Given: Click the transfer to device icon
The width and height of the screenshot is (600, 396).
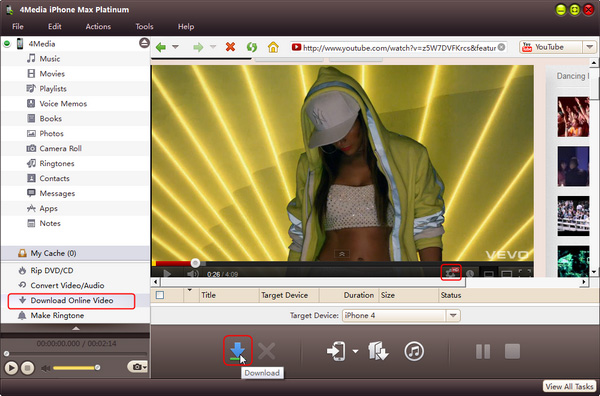Looking at the screenshot, I should point(336,351).
